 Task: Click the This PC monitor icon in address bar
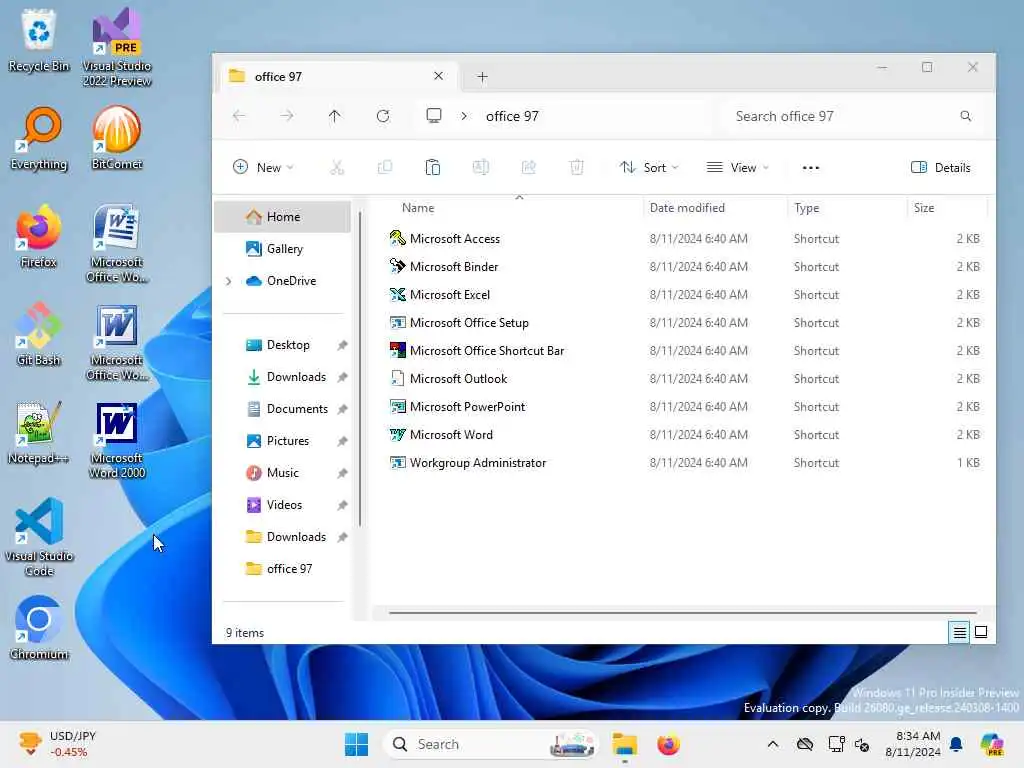pos(434,116)
